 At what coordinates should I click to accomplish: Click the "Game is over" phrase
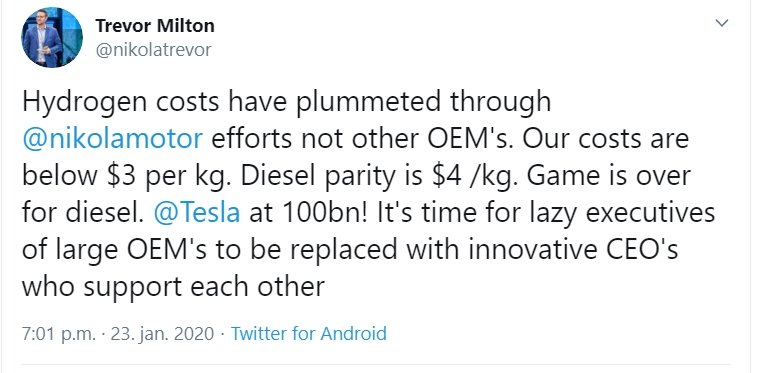(x=609, y=176)
